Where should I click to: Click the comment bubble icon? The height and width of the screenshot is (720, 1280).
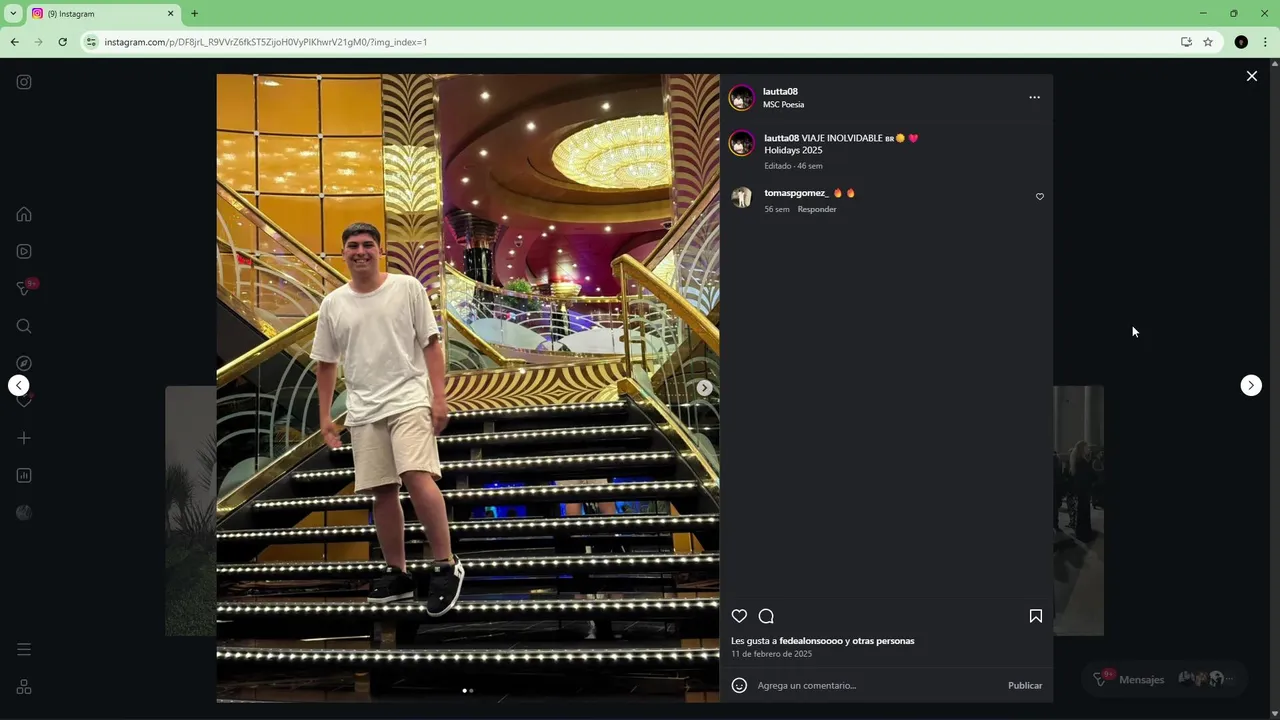(766, 616)
